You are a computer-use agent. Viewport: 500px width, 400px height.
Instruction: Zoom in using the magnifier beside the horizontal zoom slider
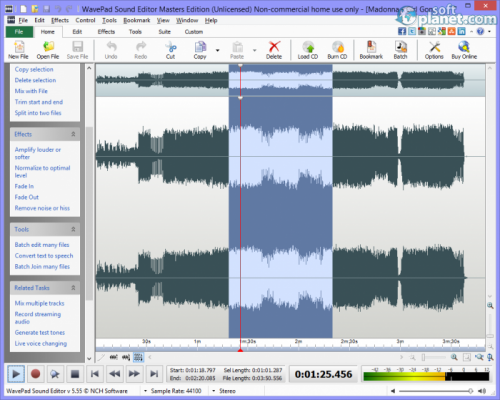click(454, 357)
